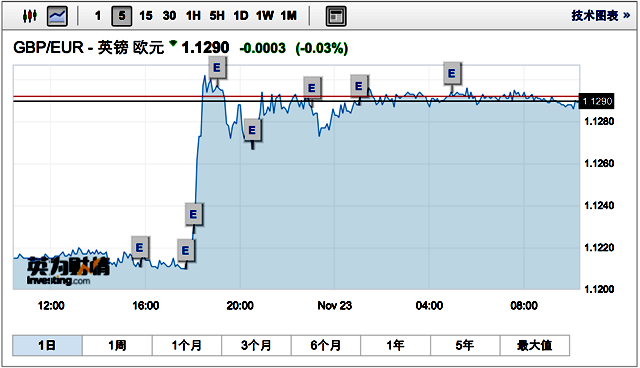Select the 15 minute interval

coord(146,16)
